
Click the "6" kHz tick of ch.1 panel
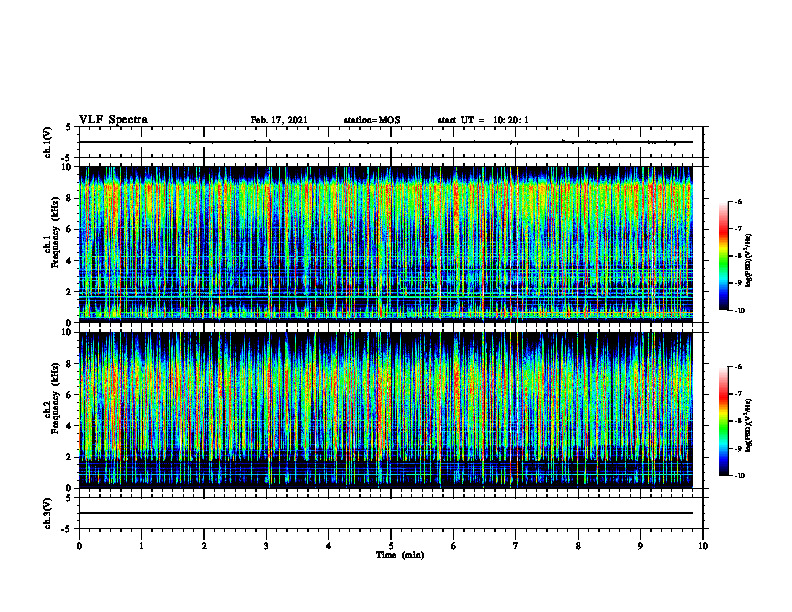(x=70, y=229)
